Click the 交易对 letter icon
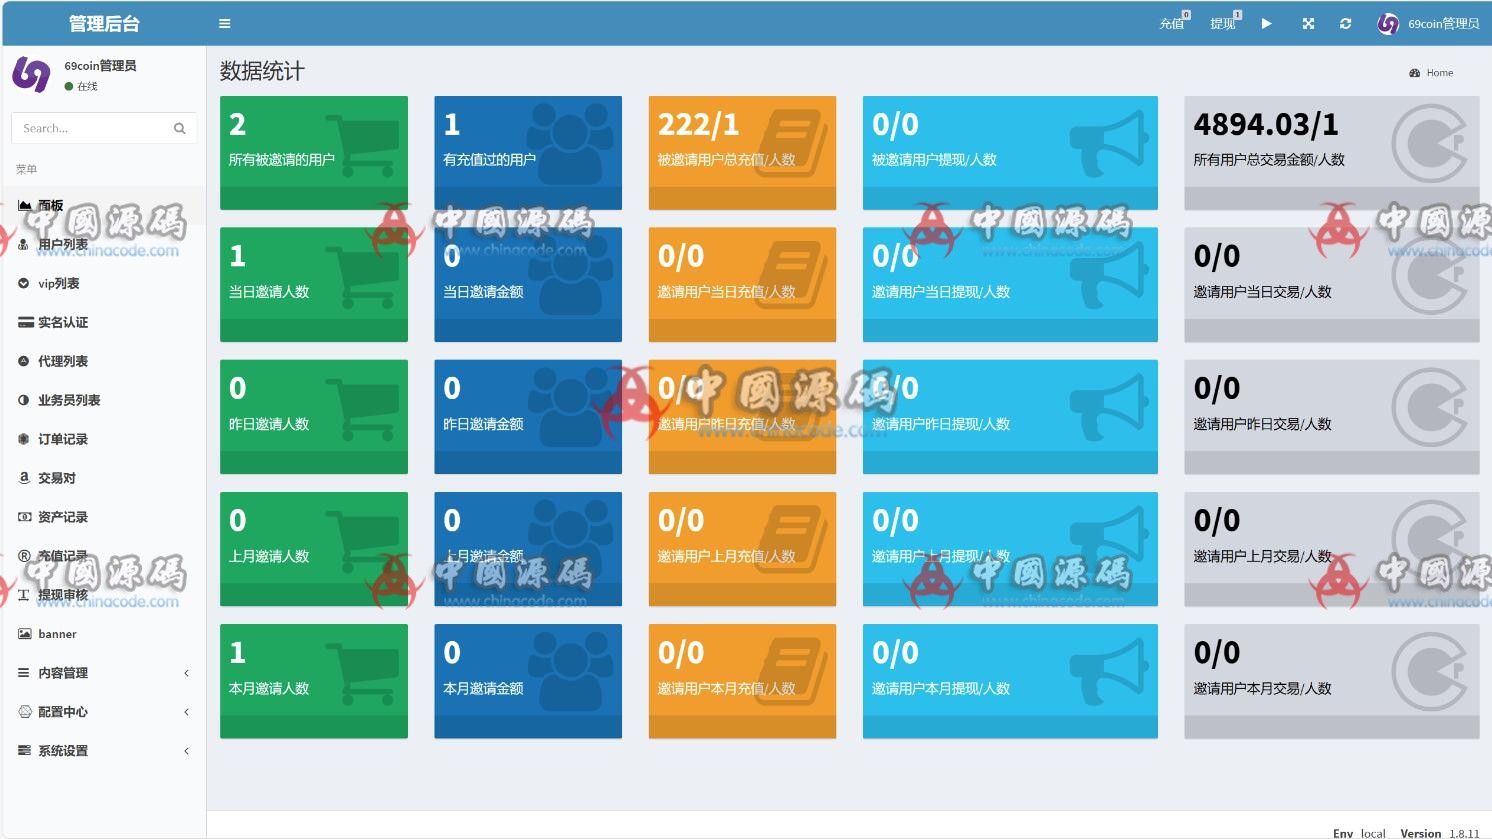 coord(24,478)
